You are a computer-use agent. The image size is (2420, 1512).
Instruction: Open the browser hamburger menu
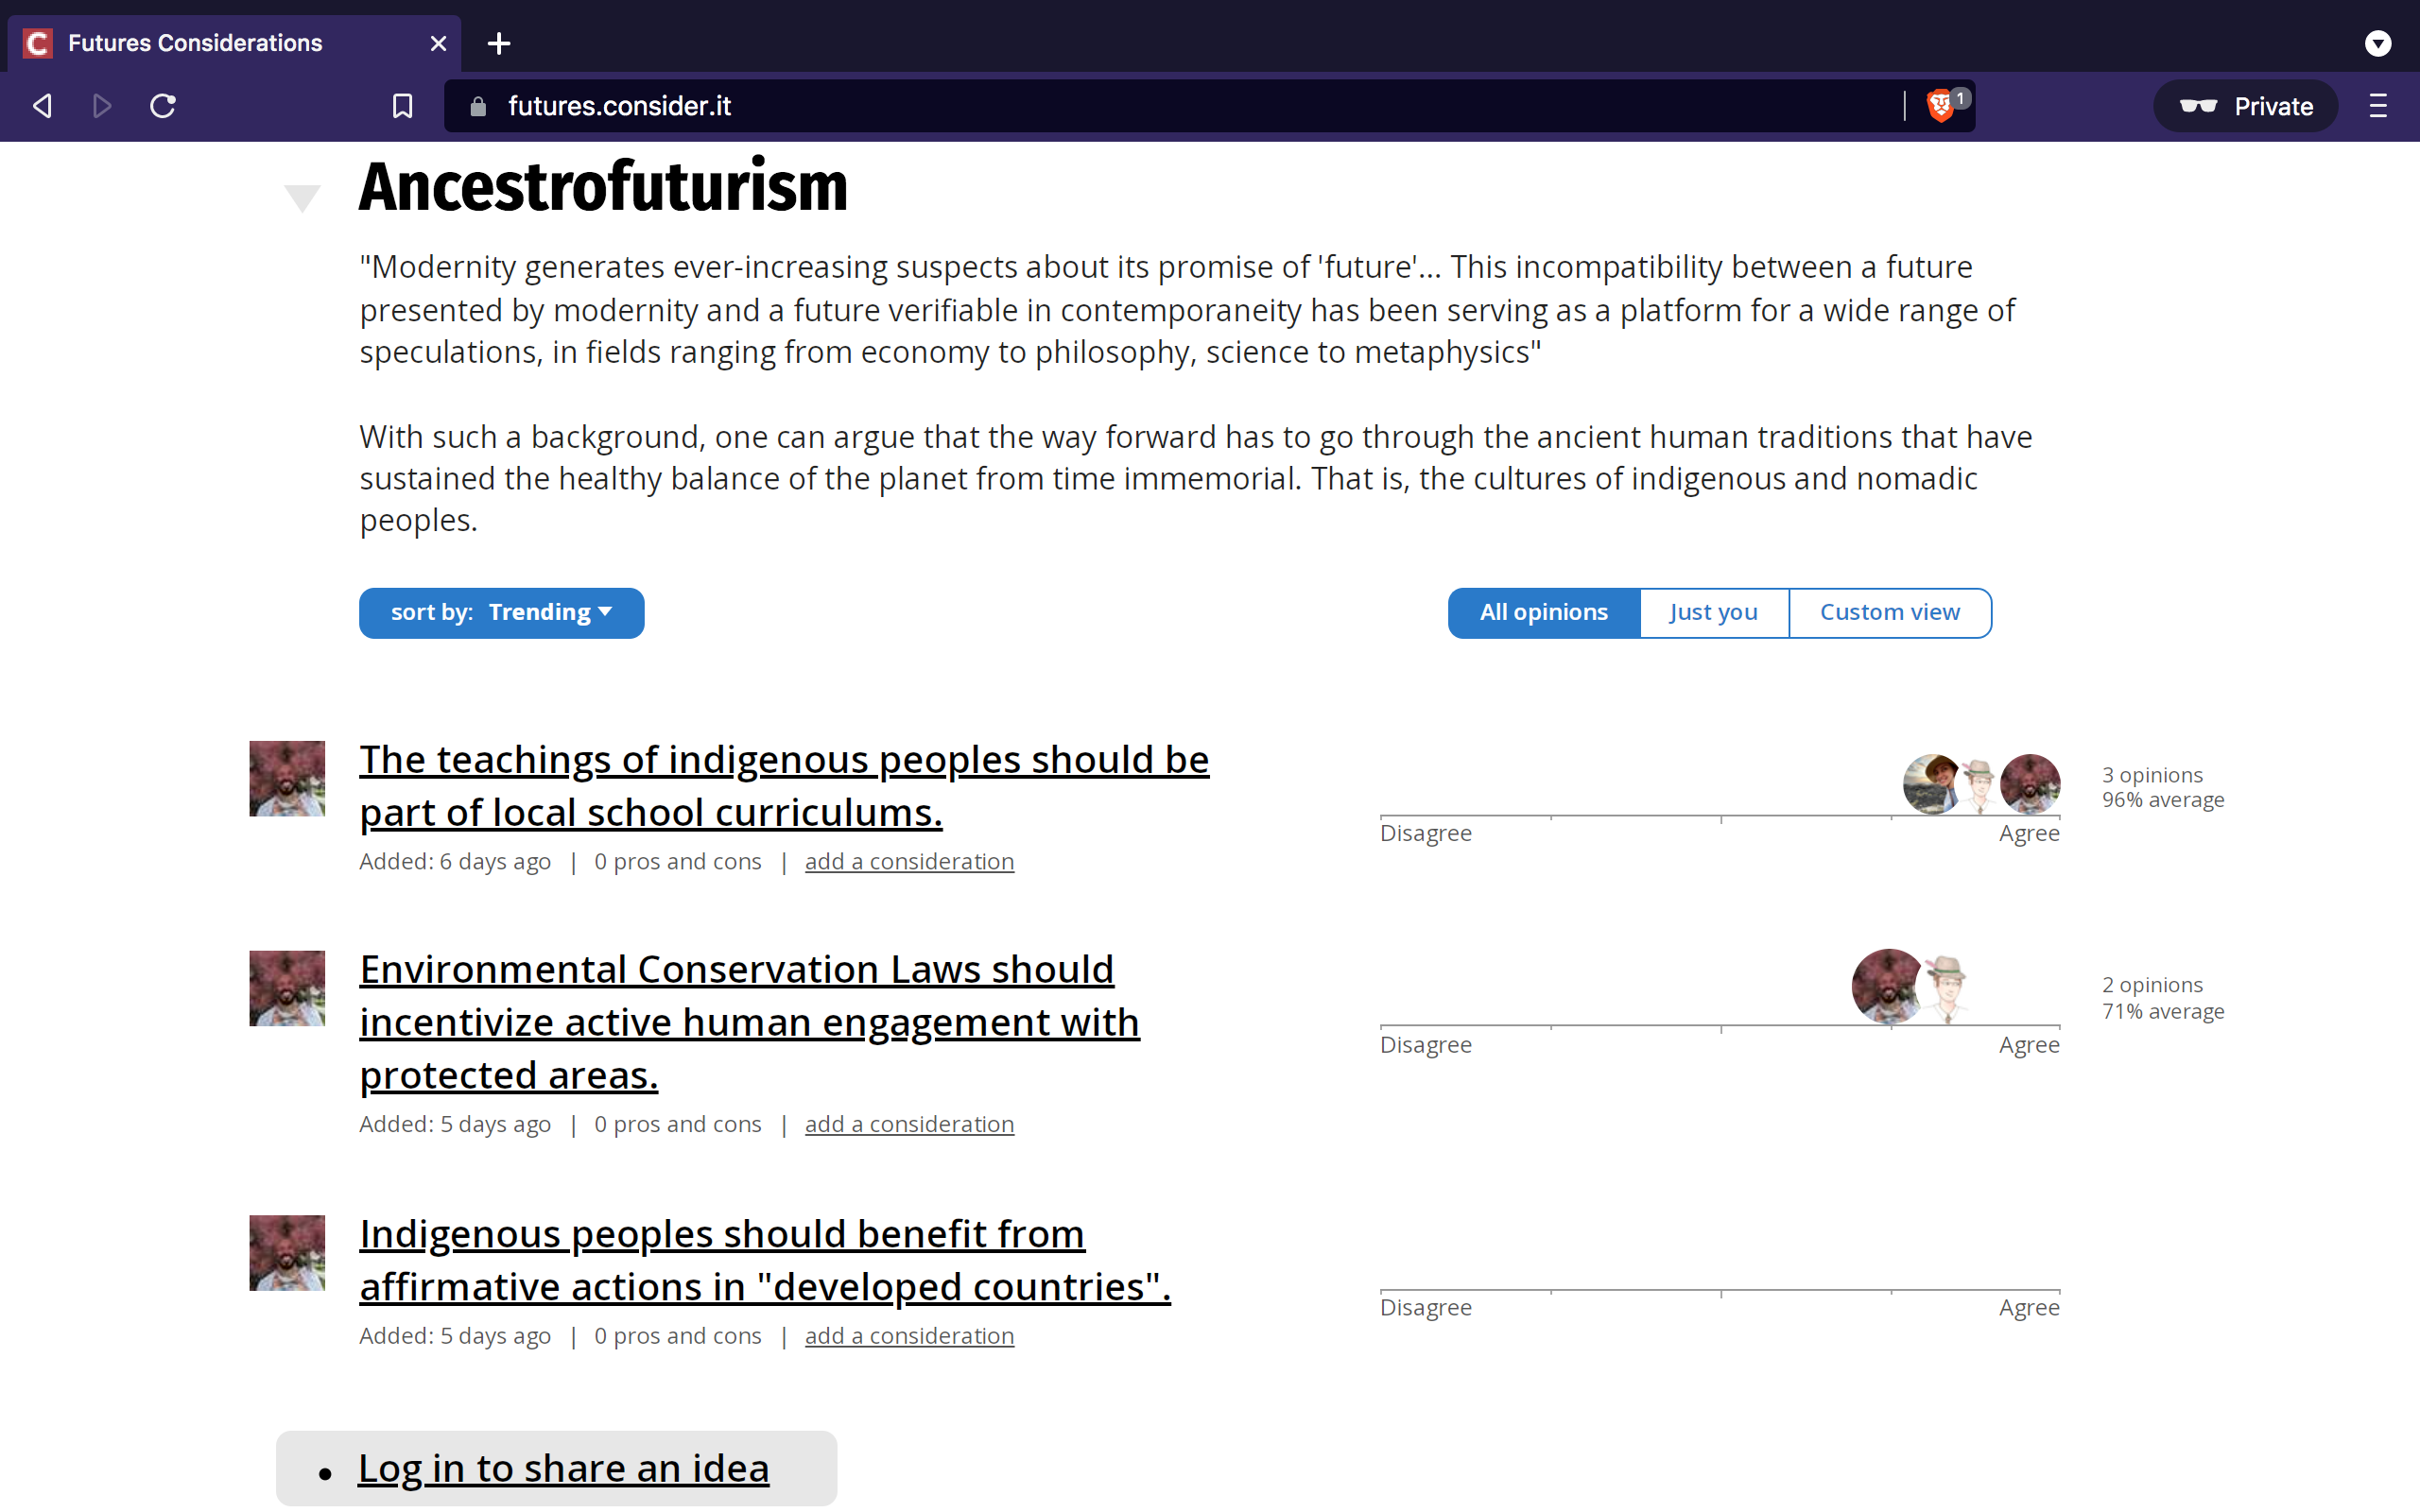click(x=2377, y=106)
